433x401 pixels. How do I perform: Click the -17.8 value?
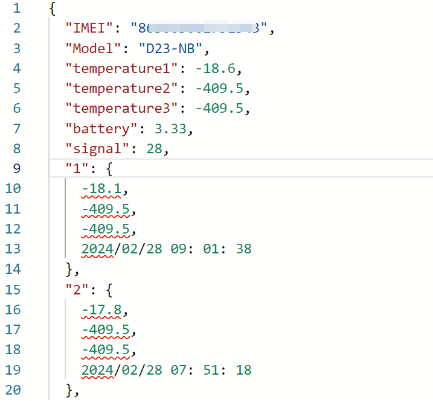pos(101,310)
